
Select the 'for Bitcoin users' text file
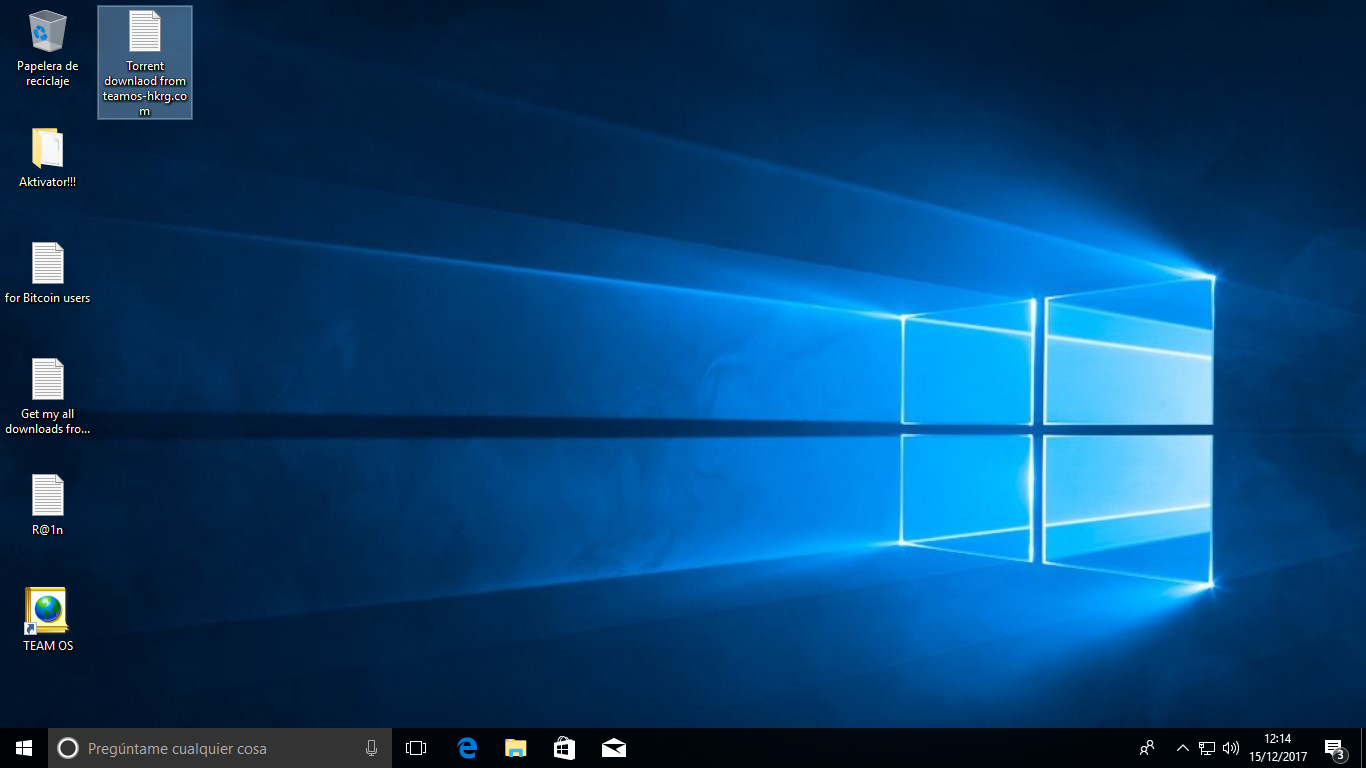[48, 273]
